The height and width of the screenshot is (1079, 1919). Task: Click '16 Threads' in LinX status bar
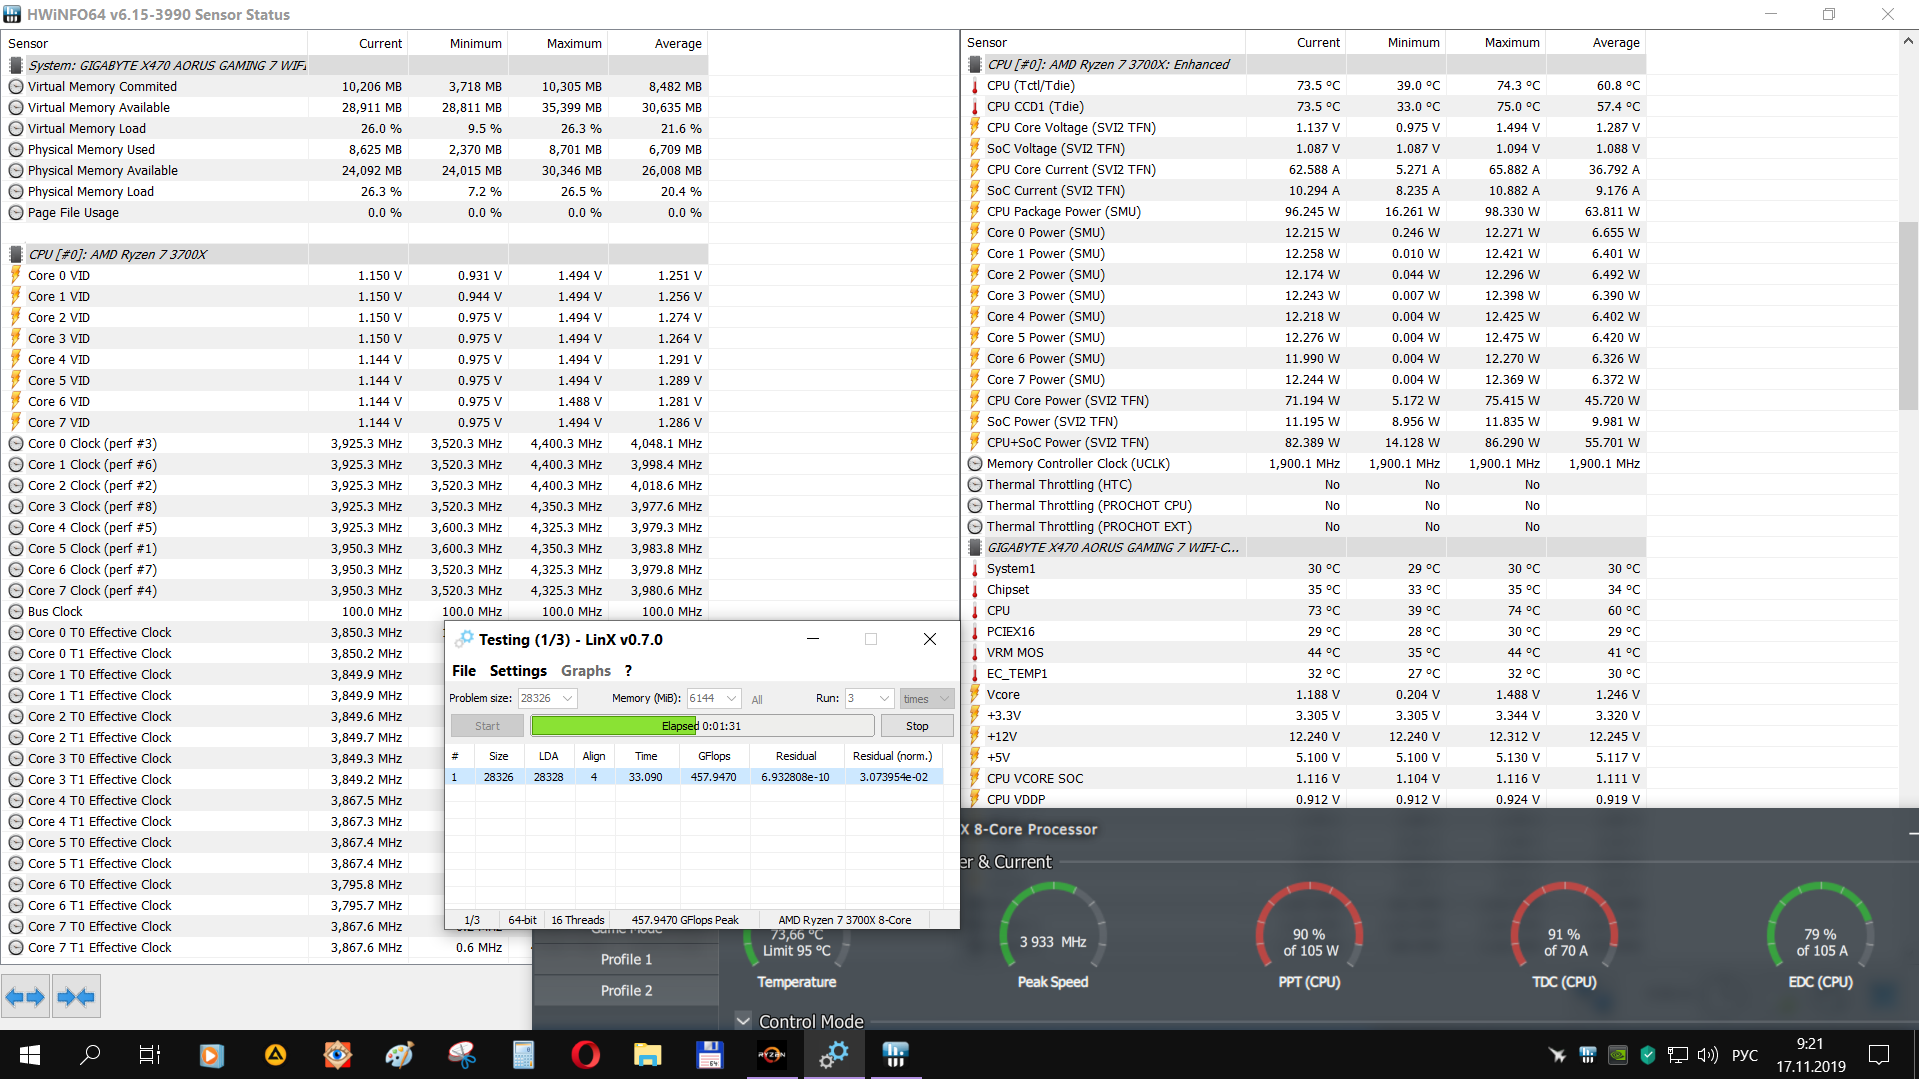point(578,920)
